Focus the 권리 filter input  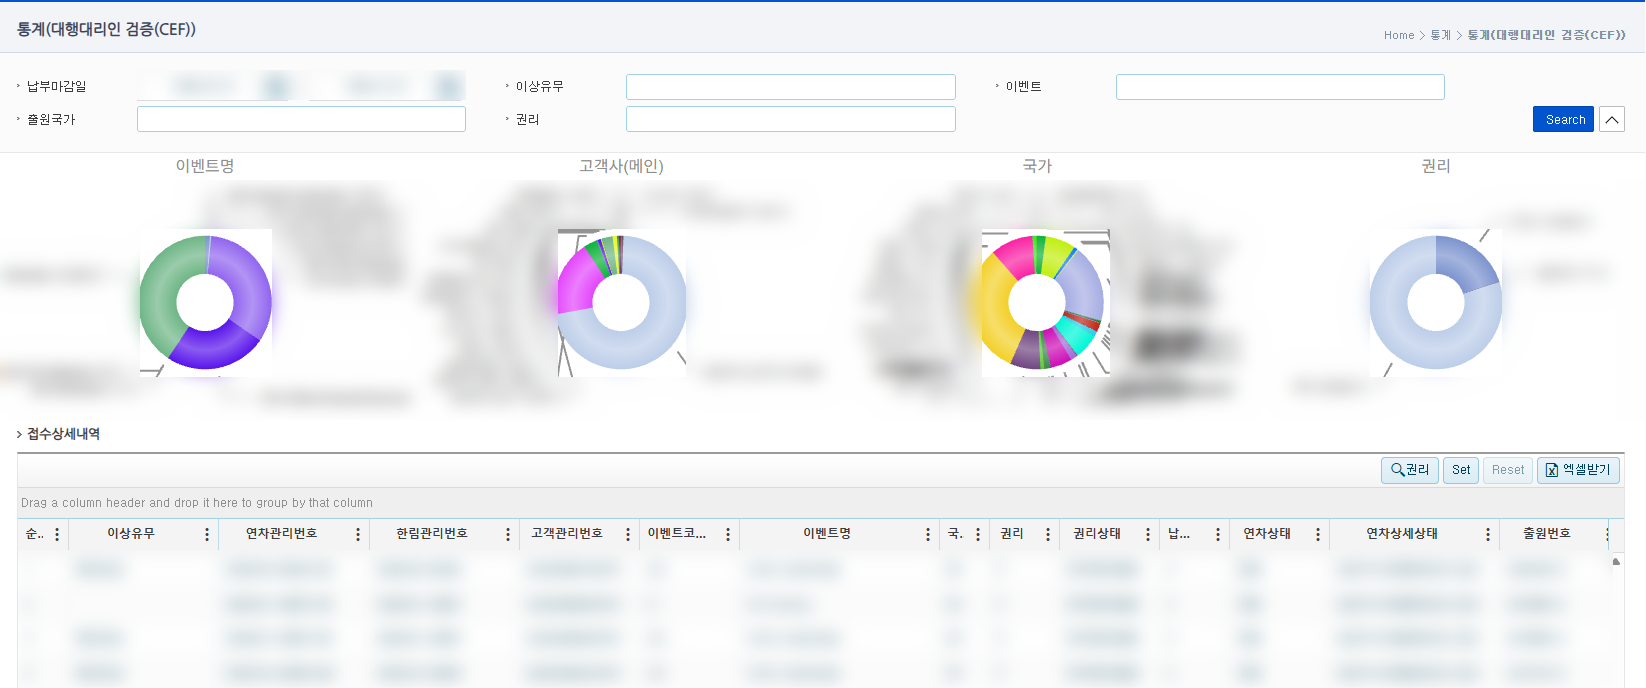[791, 119]
